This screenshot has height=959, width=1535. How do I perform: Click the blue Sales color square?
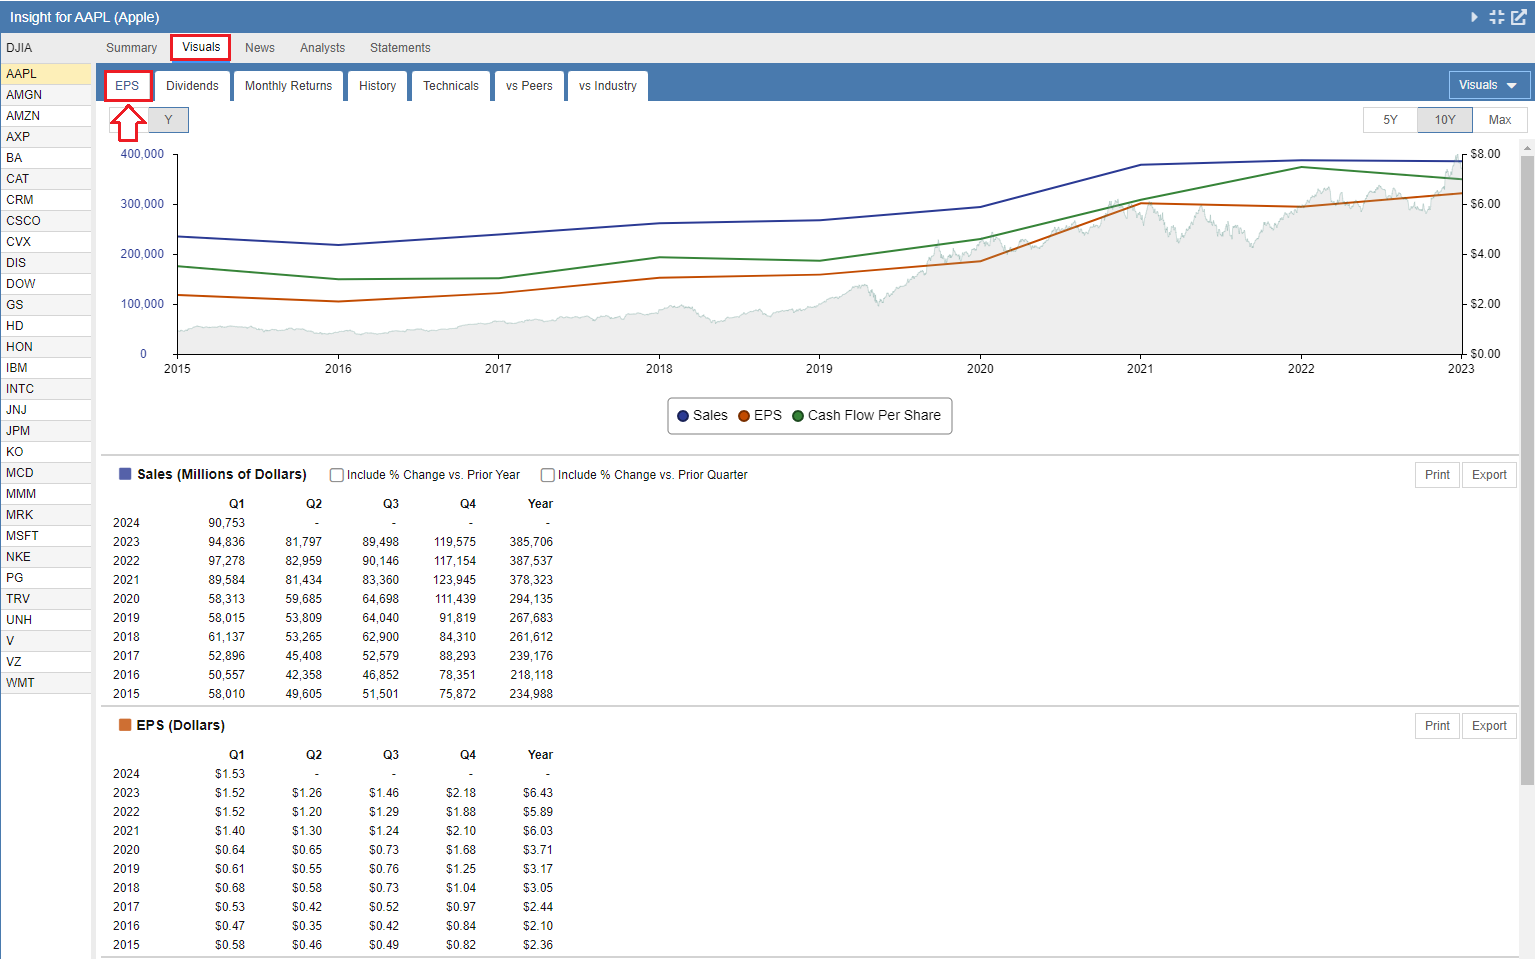[125, 474]
